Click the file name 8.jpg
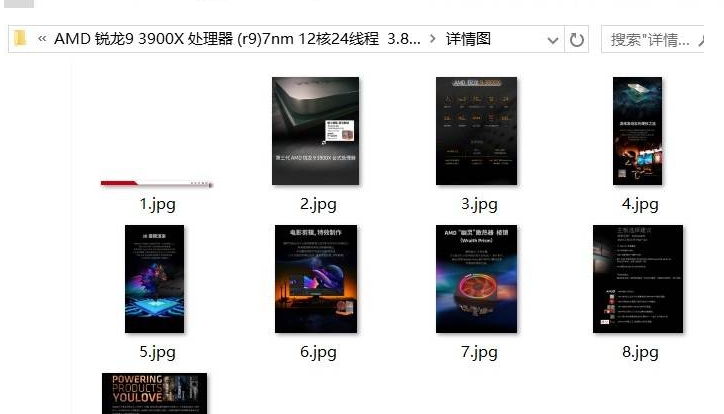 tap(640, 352)
